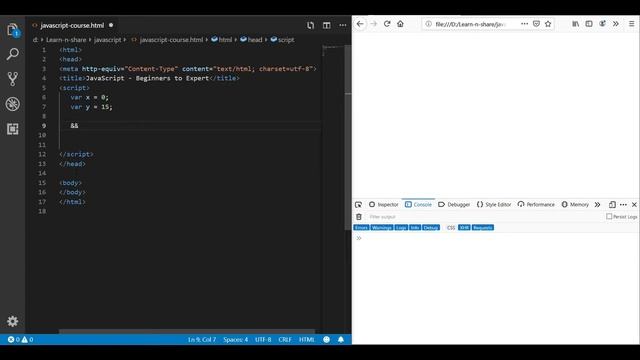Viewport: 640px width, 360px height.
Task: Clear the web console output
Action: [359, 217]
